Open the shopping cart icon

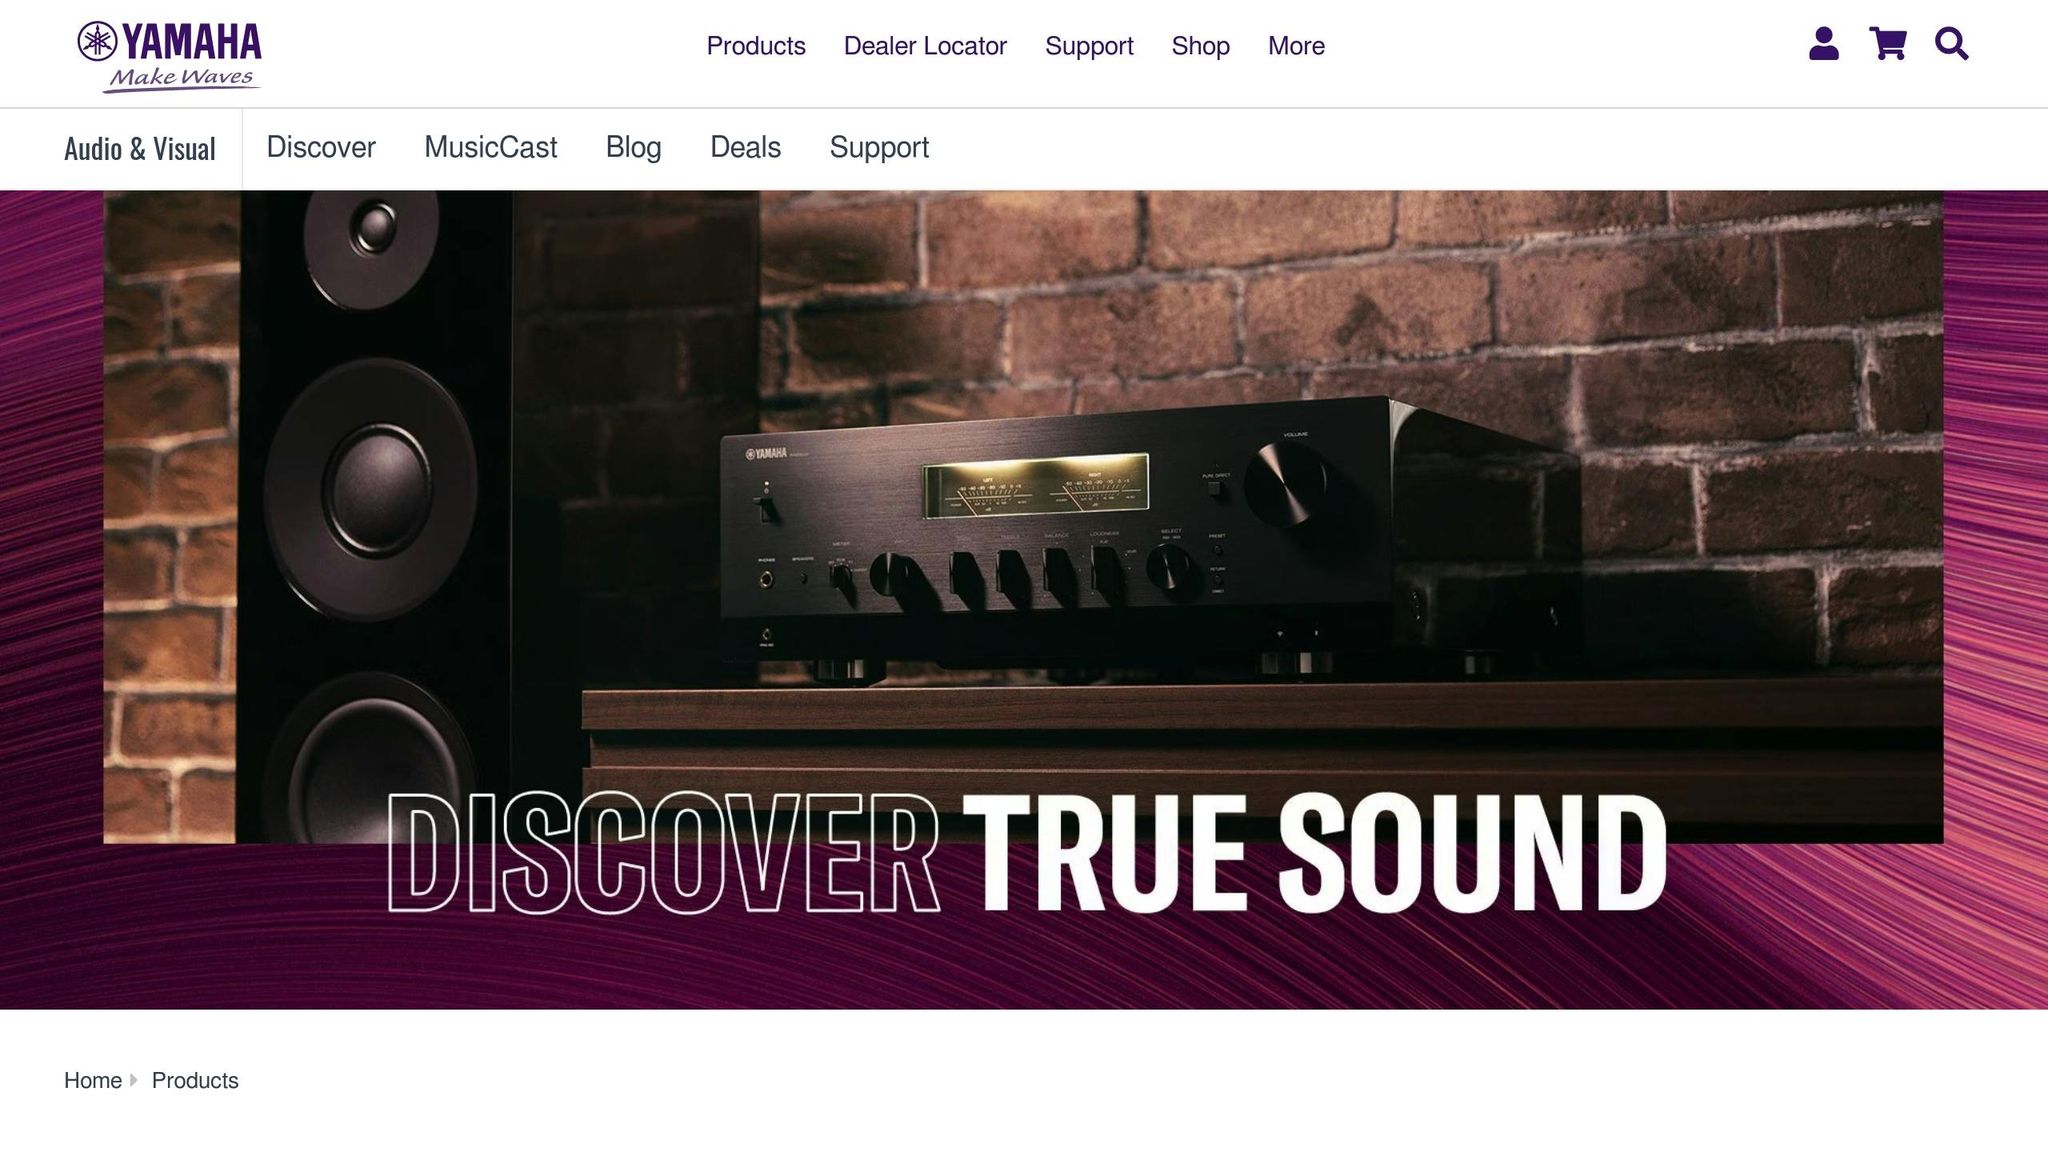pyautogui.click(x=1887, y=44)
